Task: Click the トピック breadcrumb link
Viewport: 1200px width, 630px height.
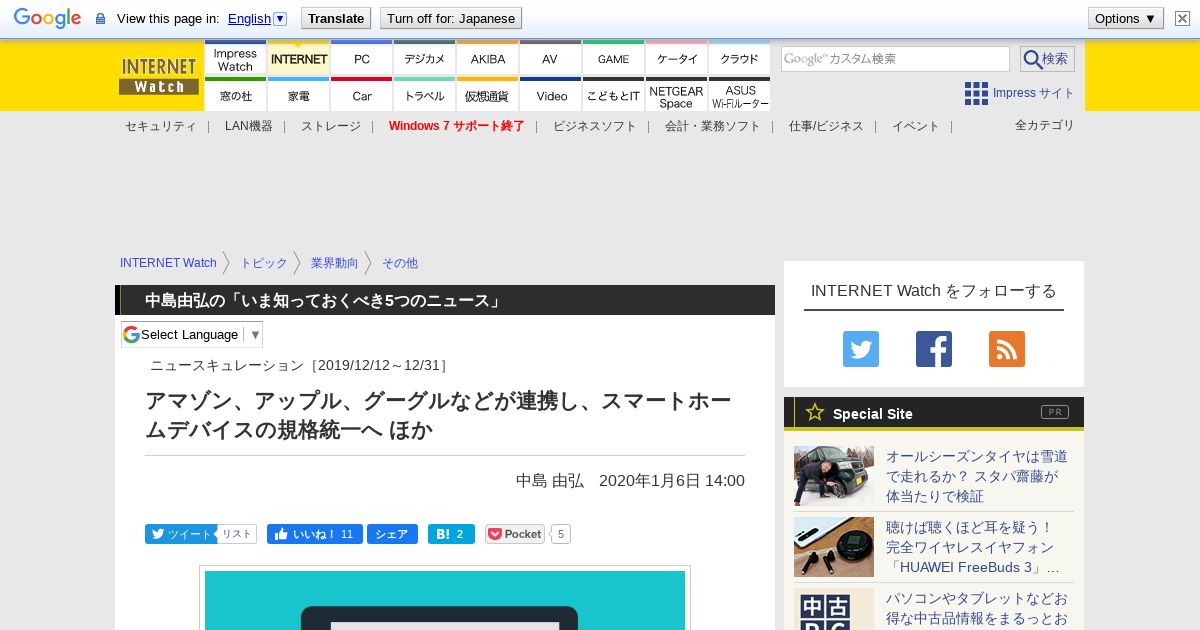Action: [263, 263]
